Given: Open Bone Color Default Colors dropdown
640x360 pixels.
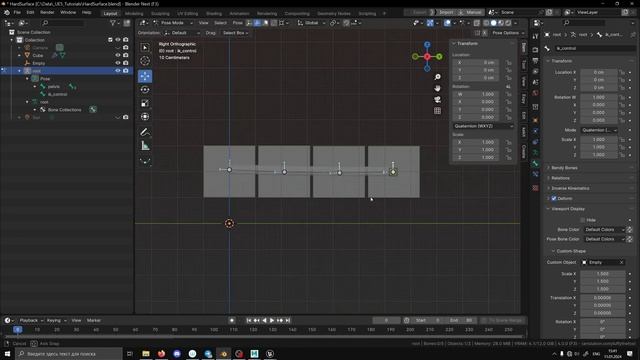Looking at the screenshot, I should click(604, 230).
